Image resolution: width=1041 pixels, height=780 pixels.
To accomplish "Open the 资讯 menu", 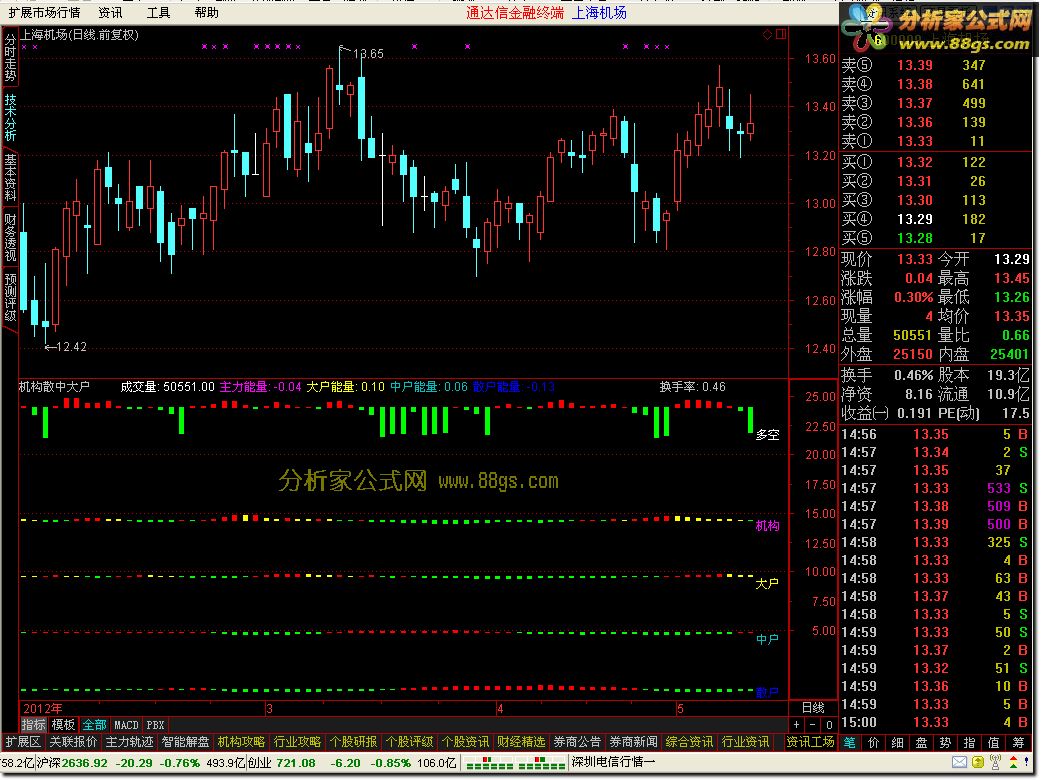I will [110, 13].
